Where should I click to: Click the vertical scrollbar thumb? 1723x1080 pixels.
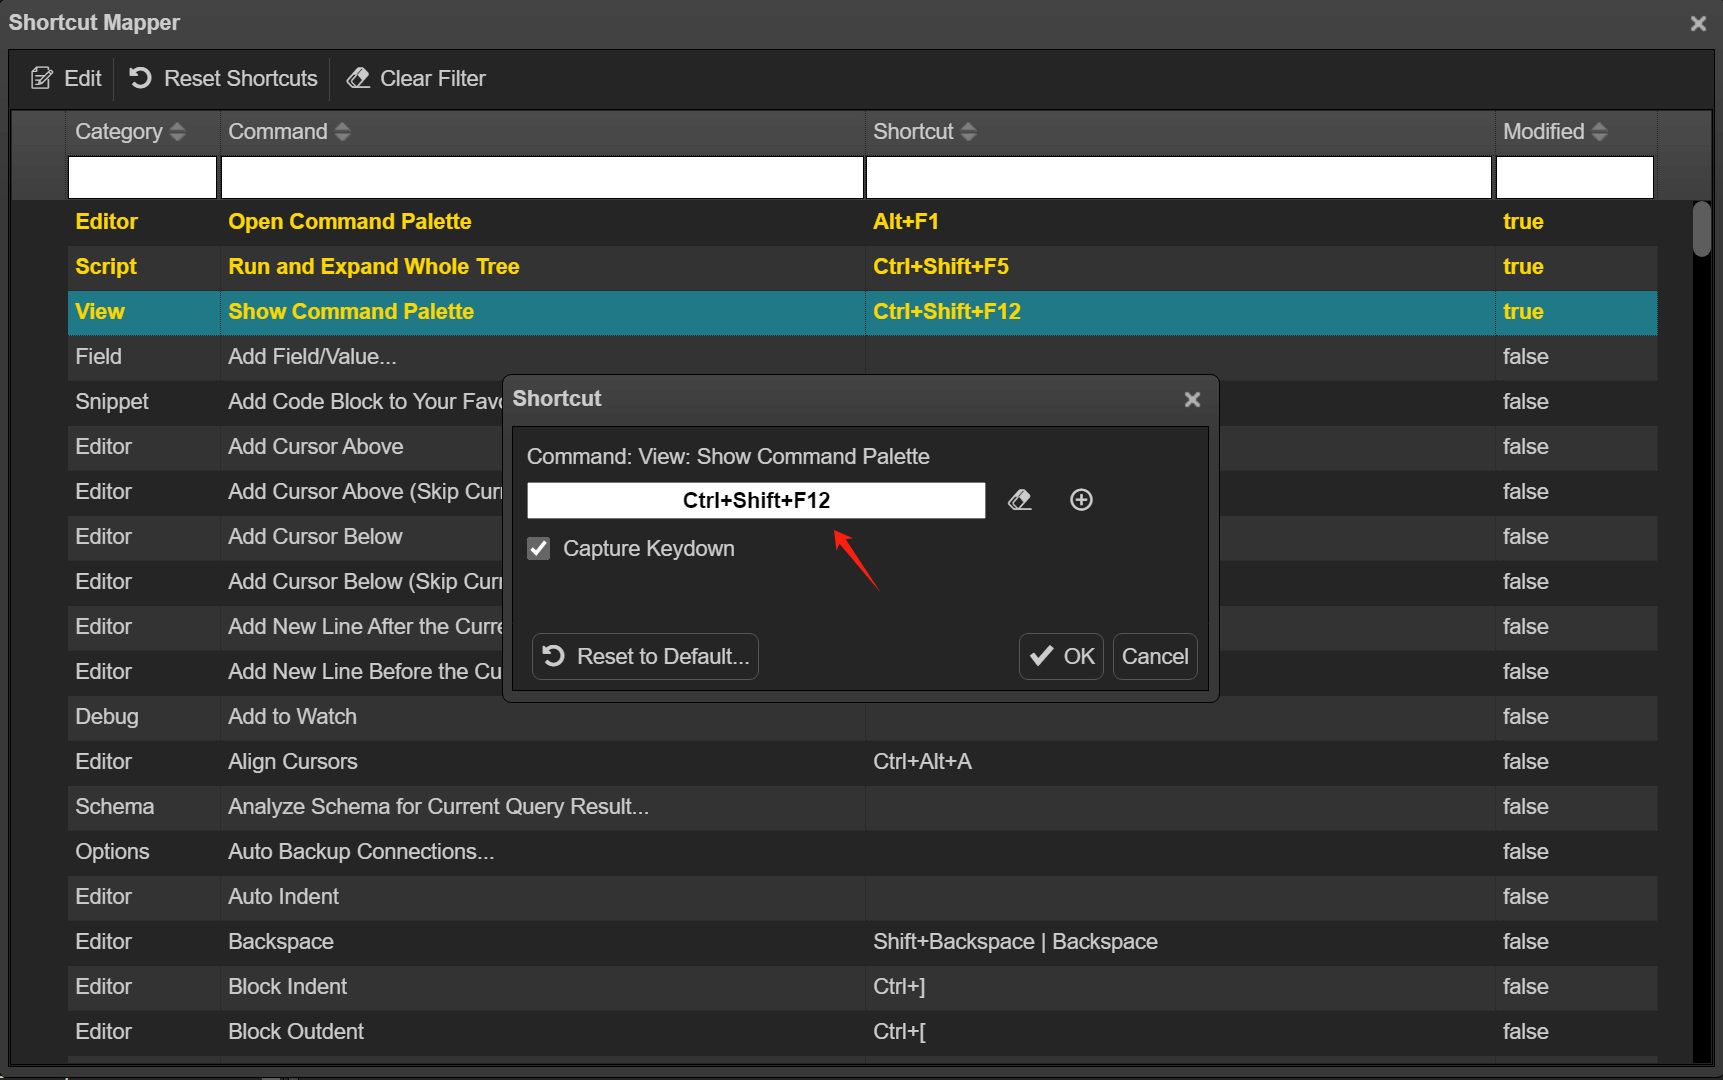[x=1701, y=229]
